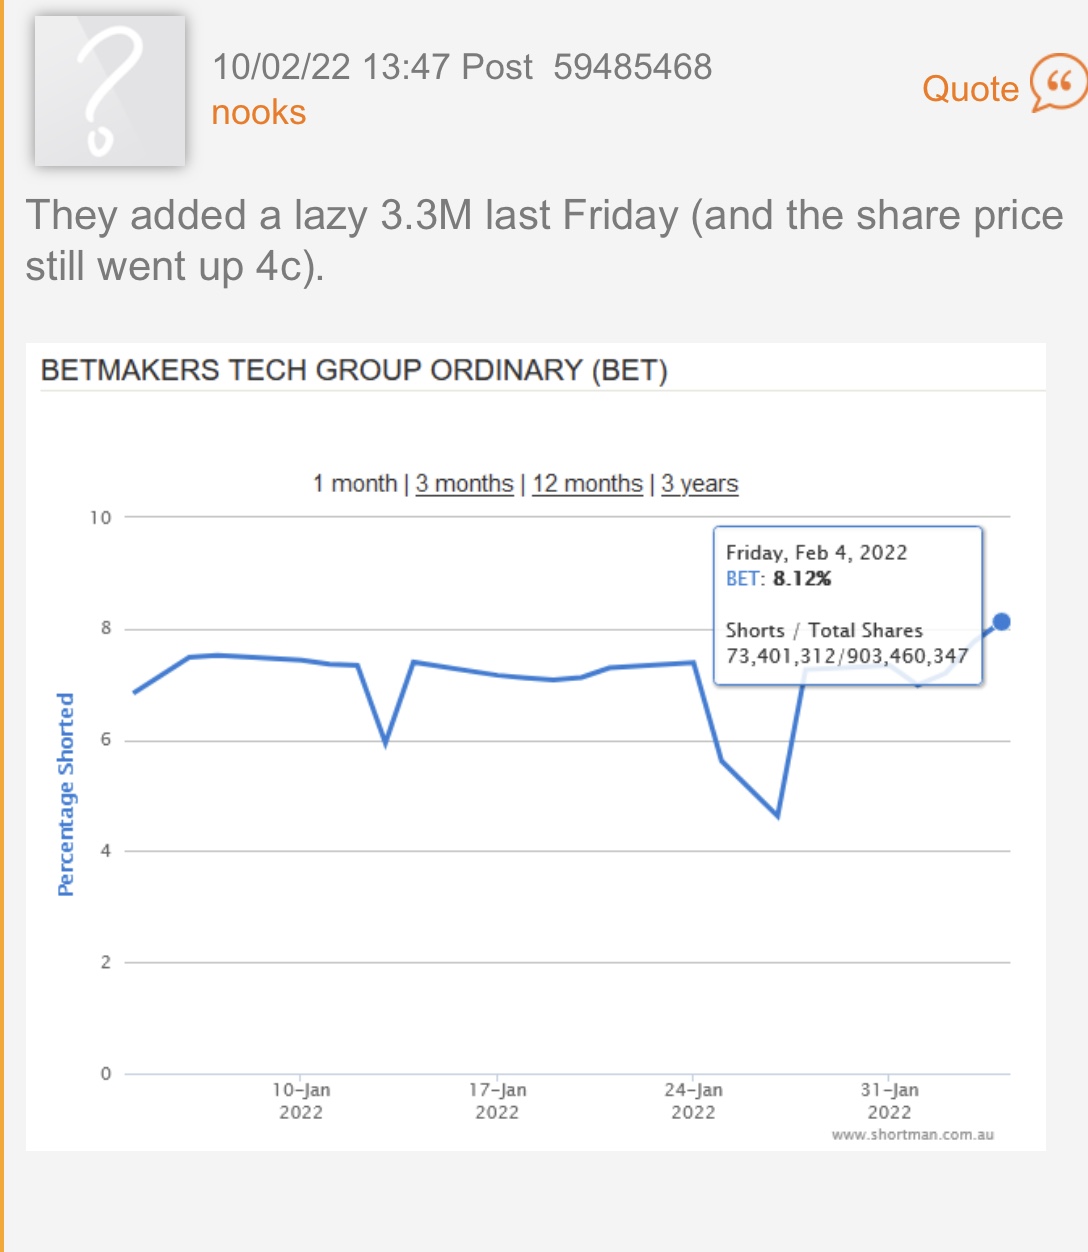Click the Quote text link
The image size is (1088, 1252).
click(970, 89)
